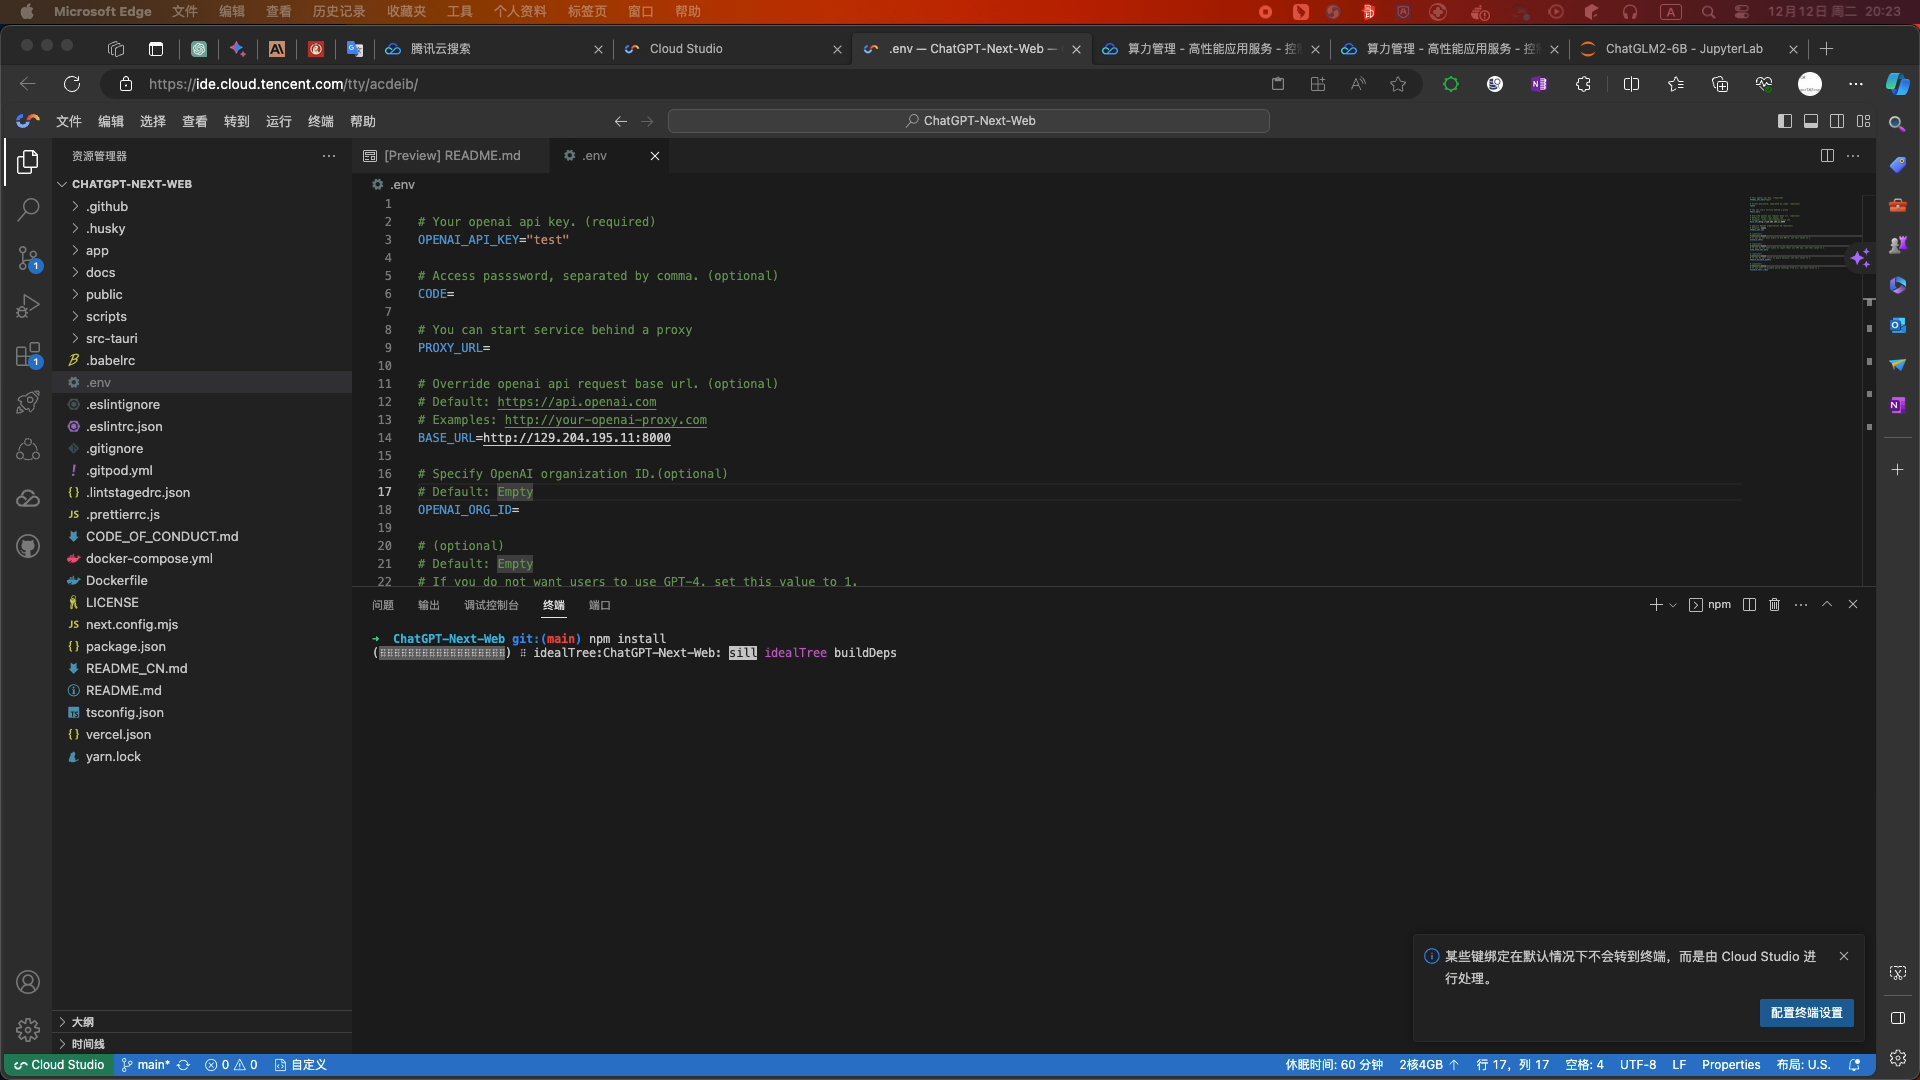The image size is (1920, 1080).
Task: Toggle primary side bar visibility
Action: (x=1785, y=121)
